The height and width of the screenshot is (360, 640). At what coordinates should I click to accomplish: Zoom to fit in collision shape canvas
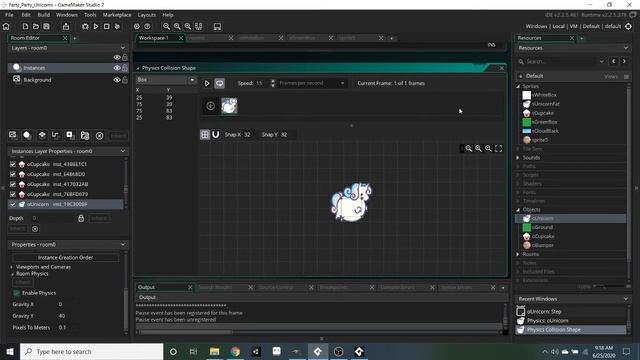(498, 149)
